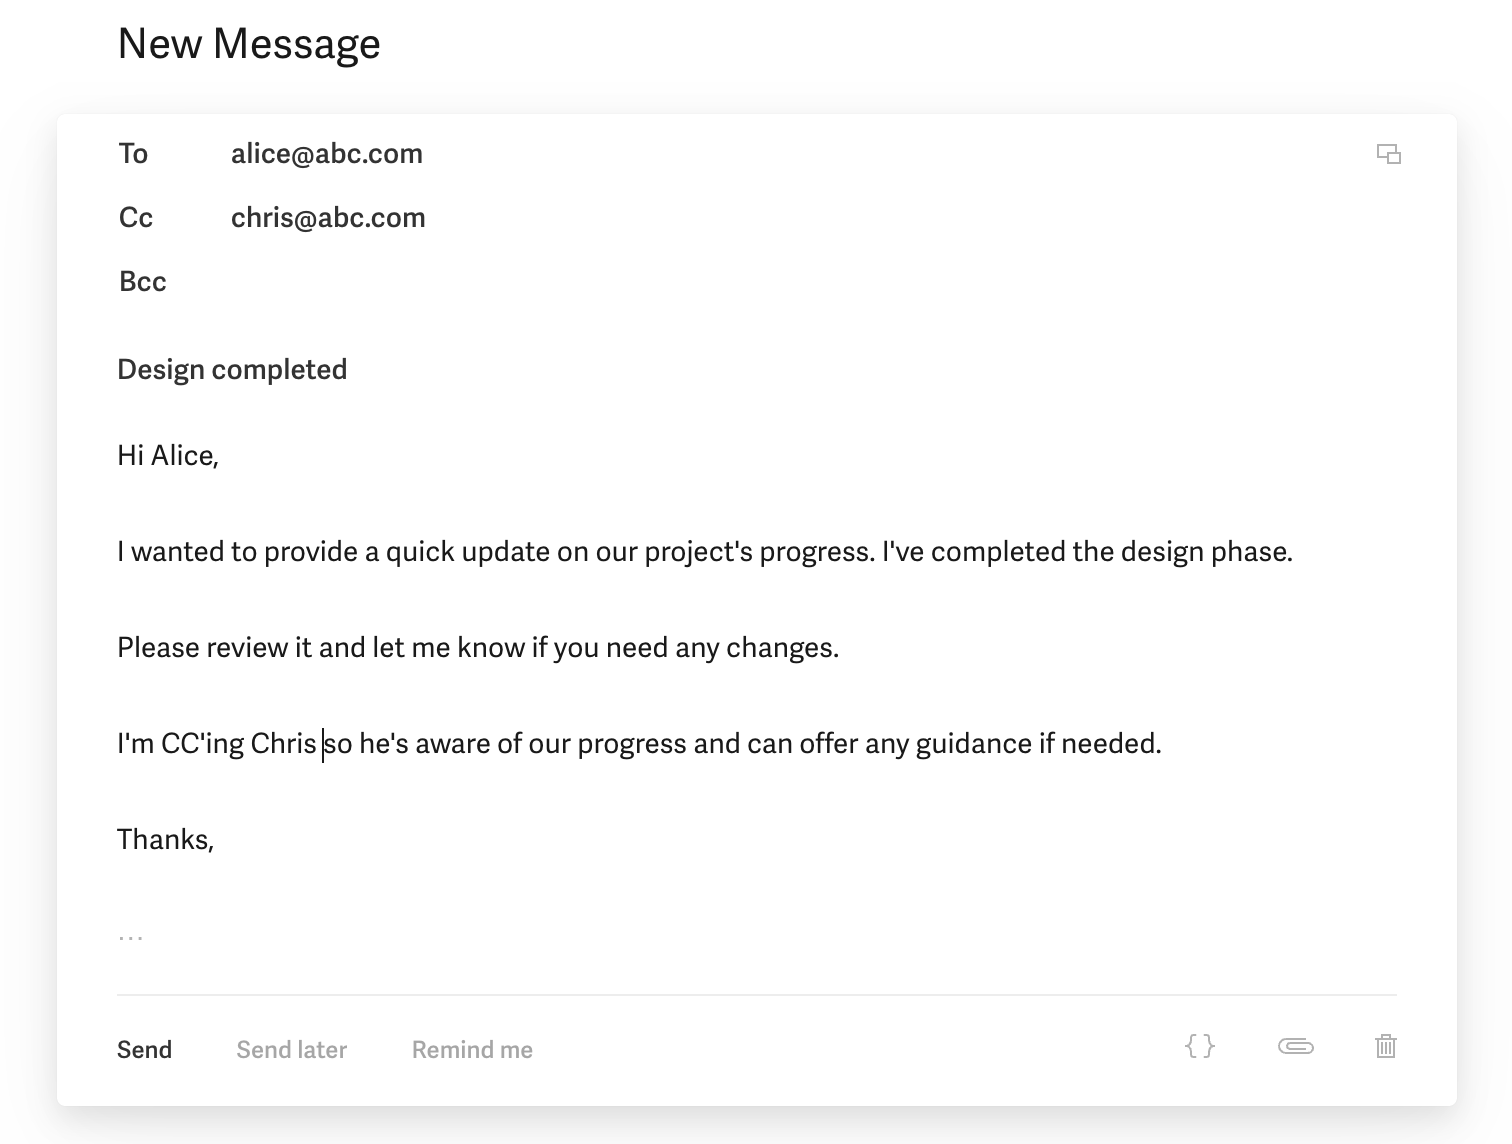Click the I'm CC'ing Chris line
The height and width of the screenshot is (1144, 1512).
click(x=639, y=743)
